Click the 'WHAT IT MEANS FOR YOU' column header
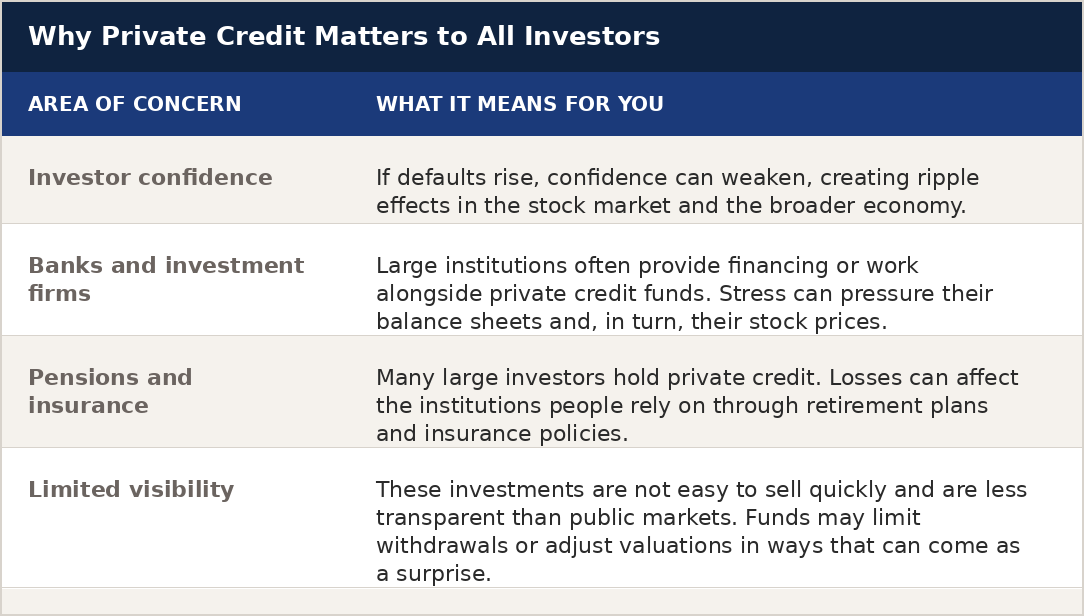Image resolution: width=1084 pixels, height=616 pixels. pos(519,105)
